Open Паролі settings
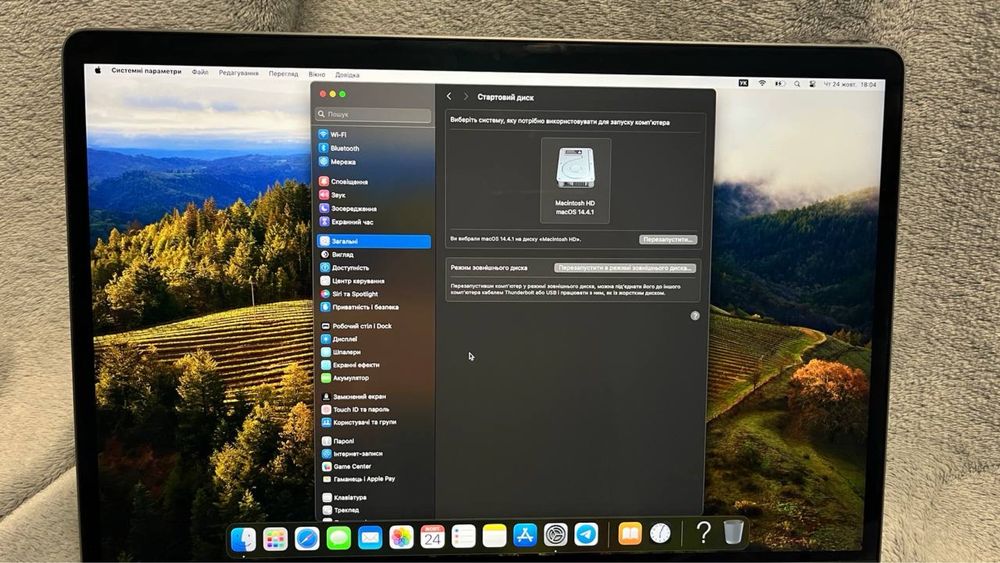 click(374, 441)
